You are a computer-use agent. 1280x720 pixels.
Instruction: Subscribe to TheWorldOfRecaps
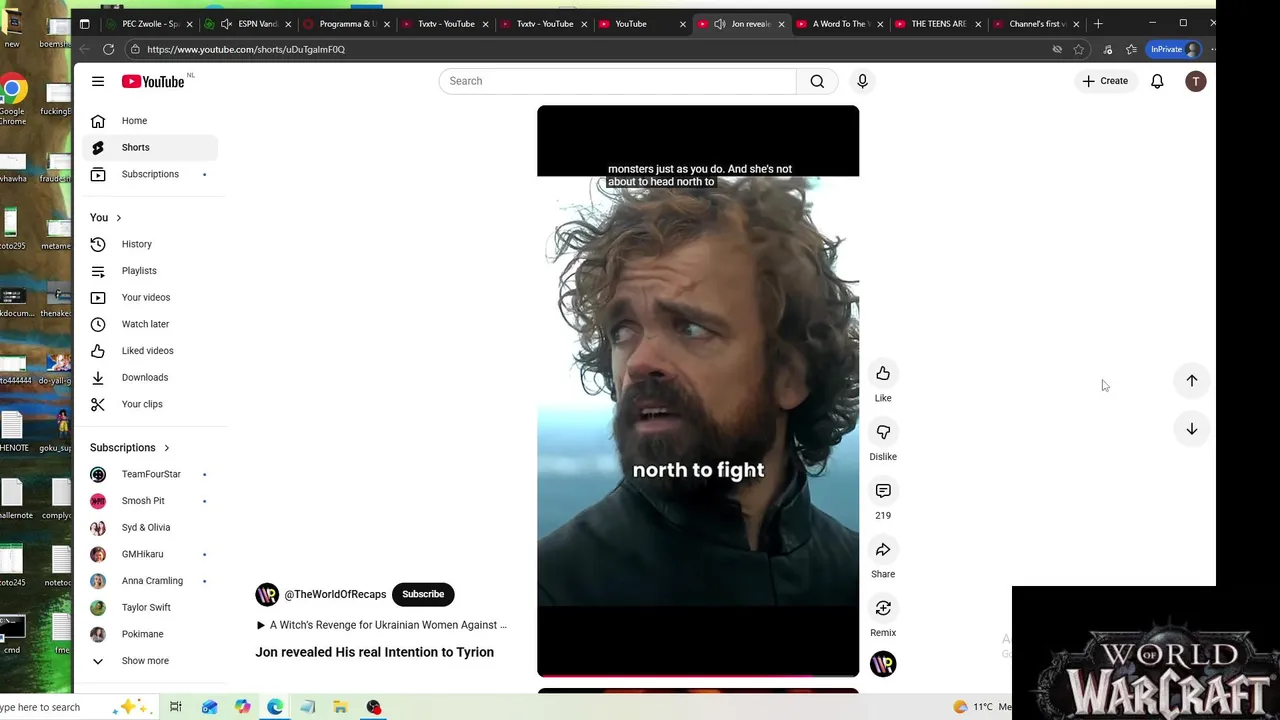[x=423, y=594]
